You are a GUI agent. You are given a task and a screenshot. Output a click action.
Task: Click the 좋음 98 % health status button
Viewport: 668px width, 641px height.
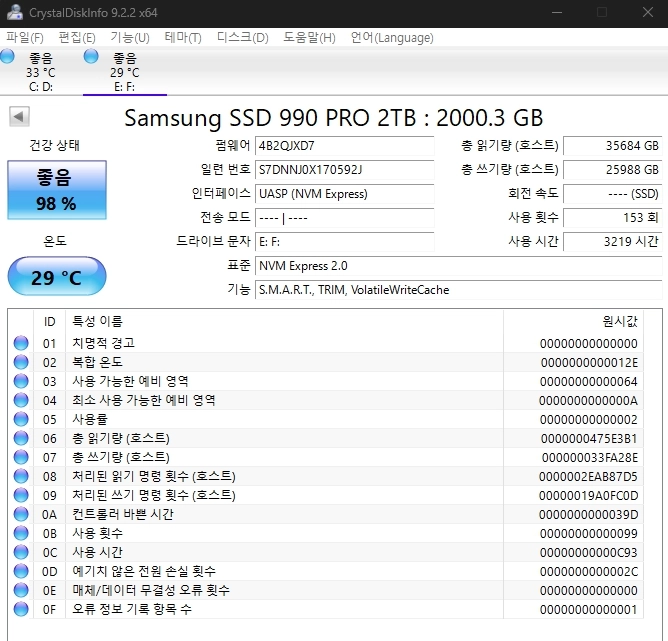point(57,190)
